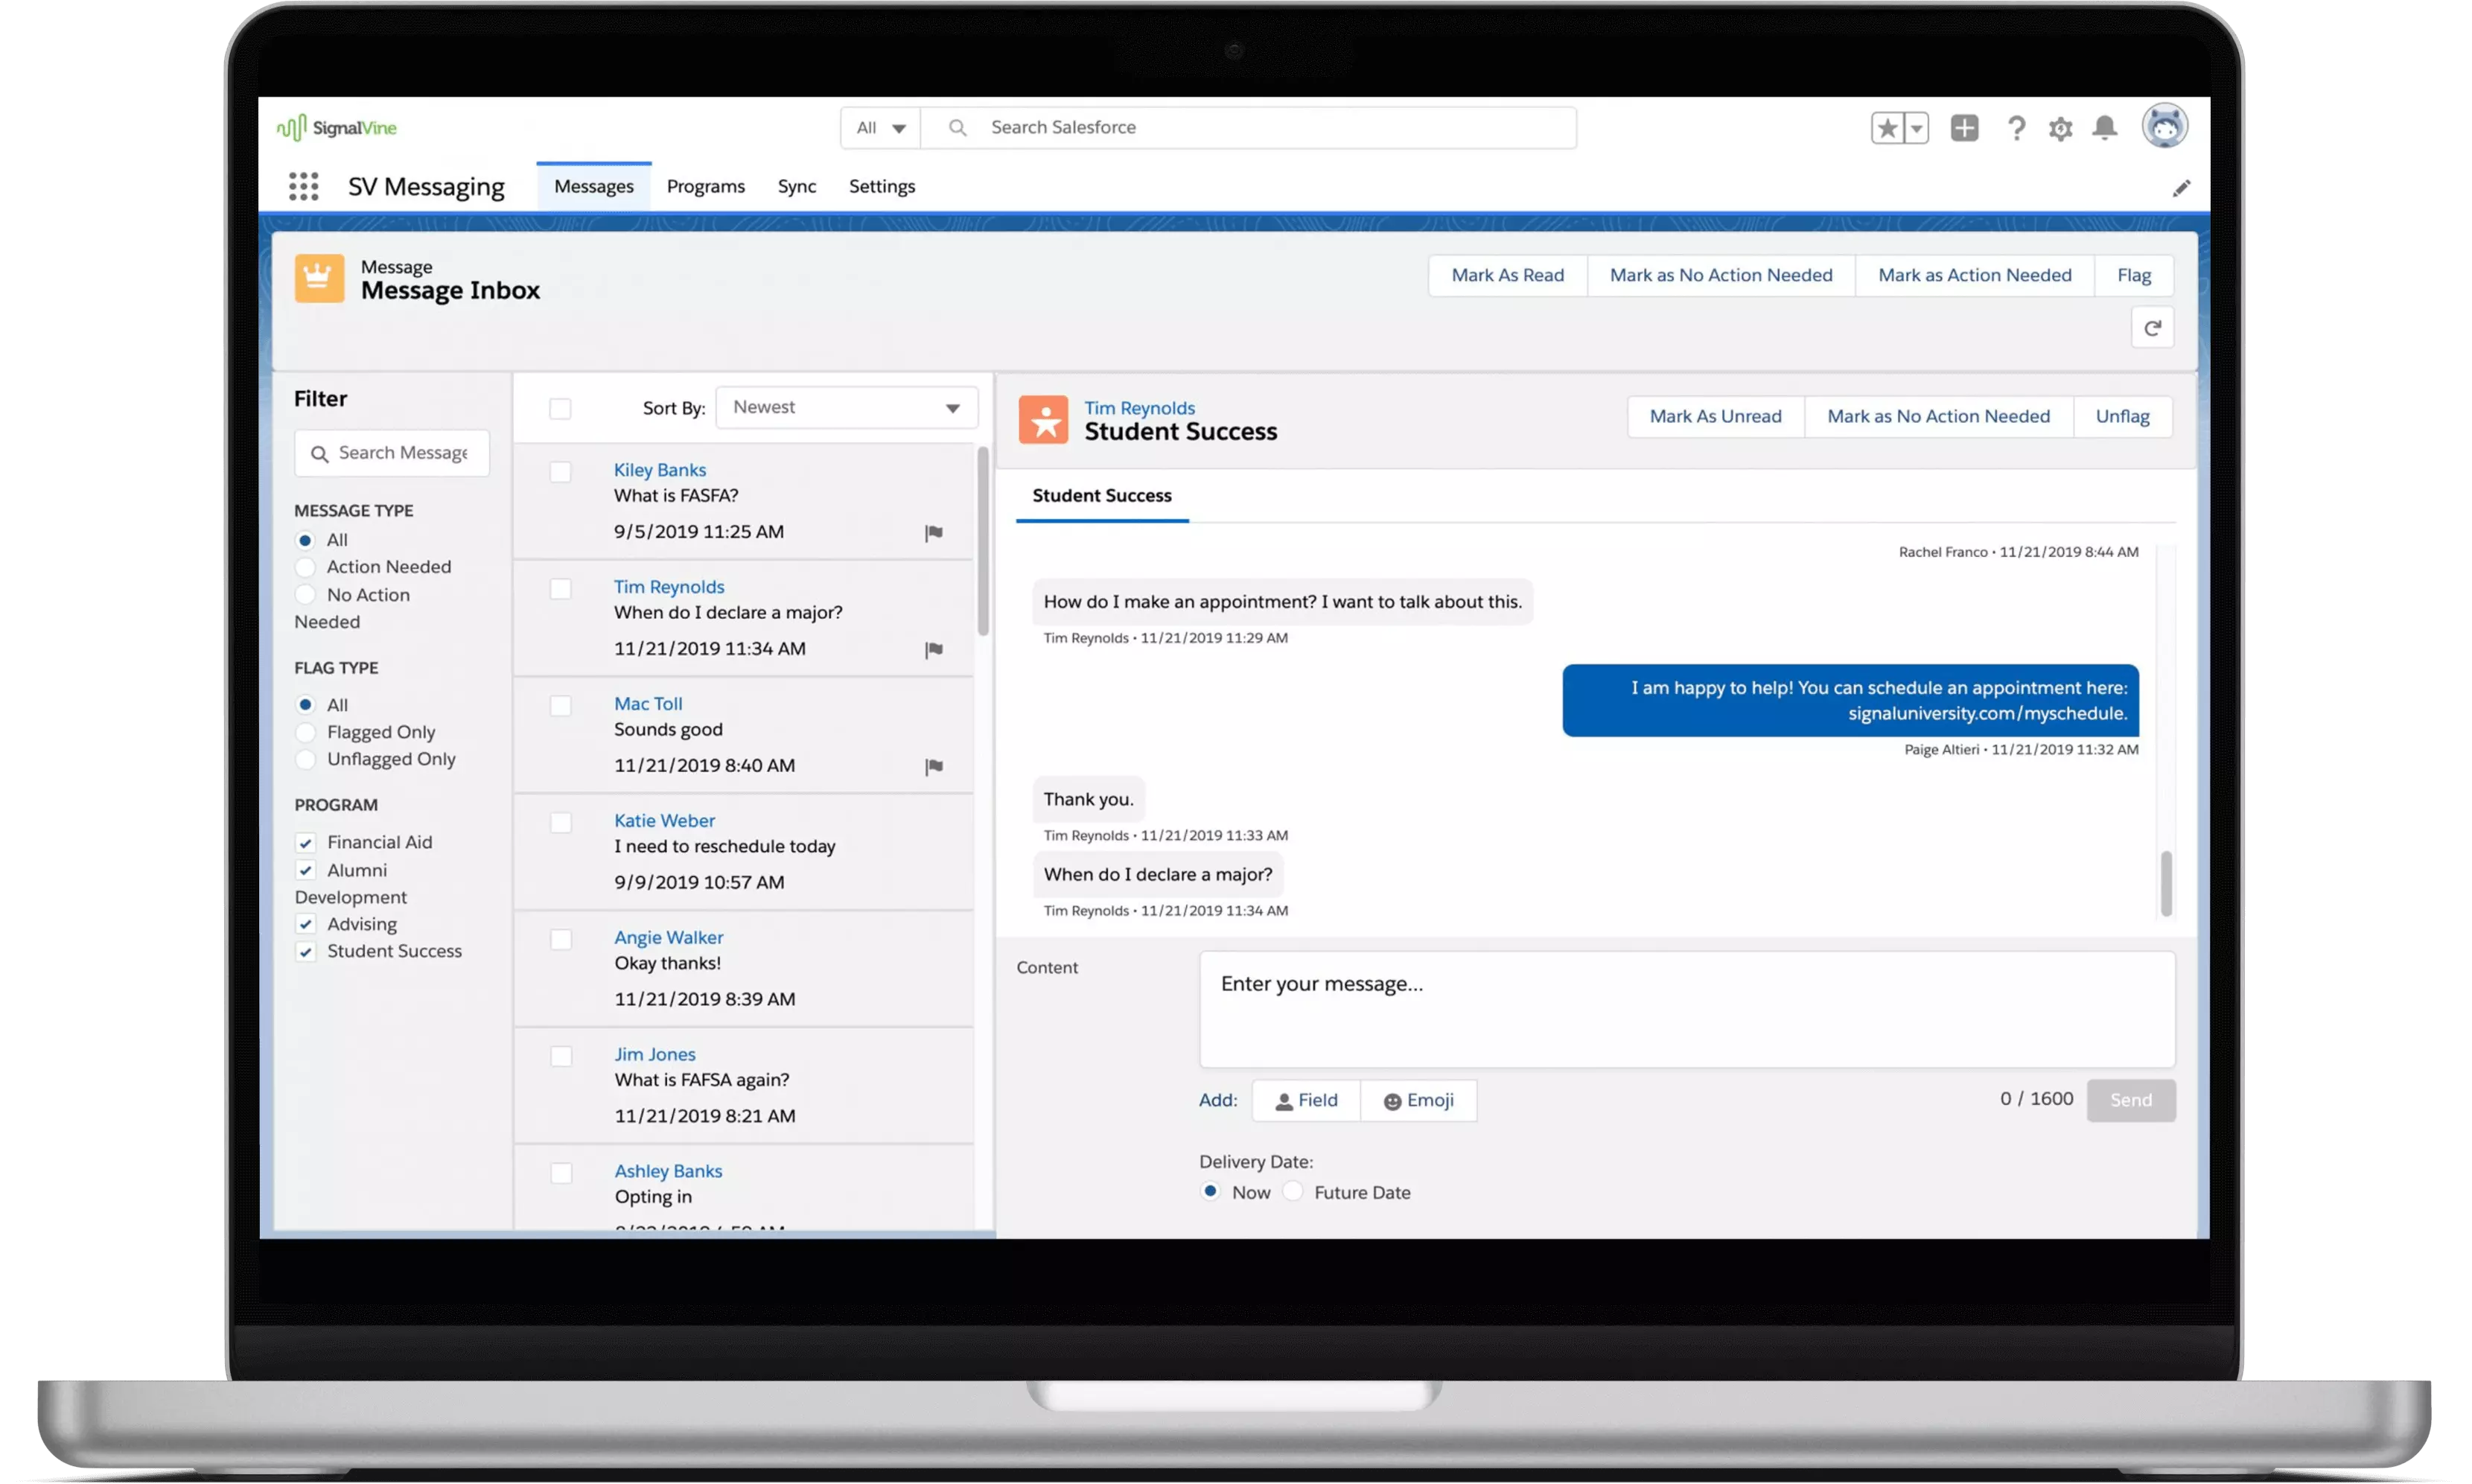Click the Unflag button on Tim Reynolds
2472x1484 pixels.
2121,415
